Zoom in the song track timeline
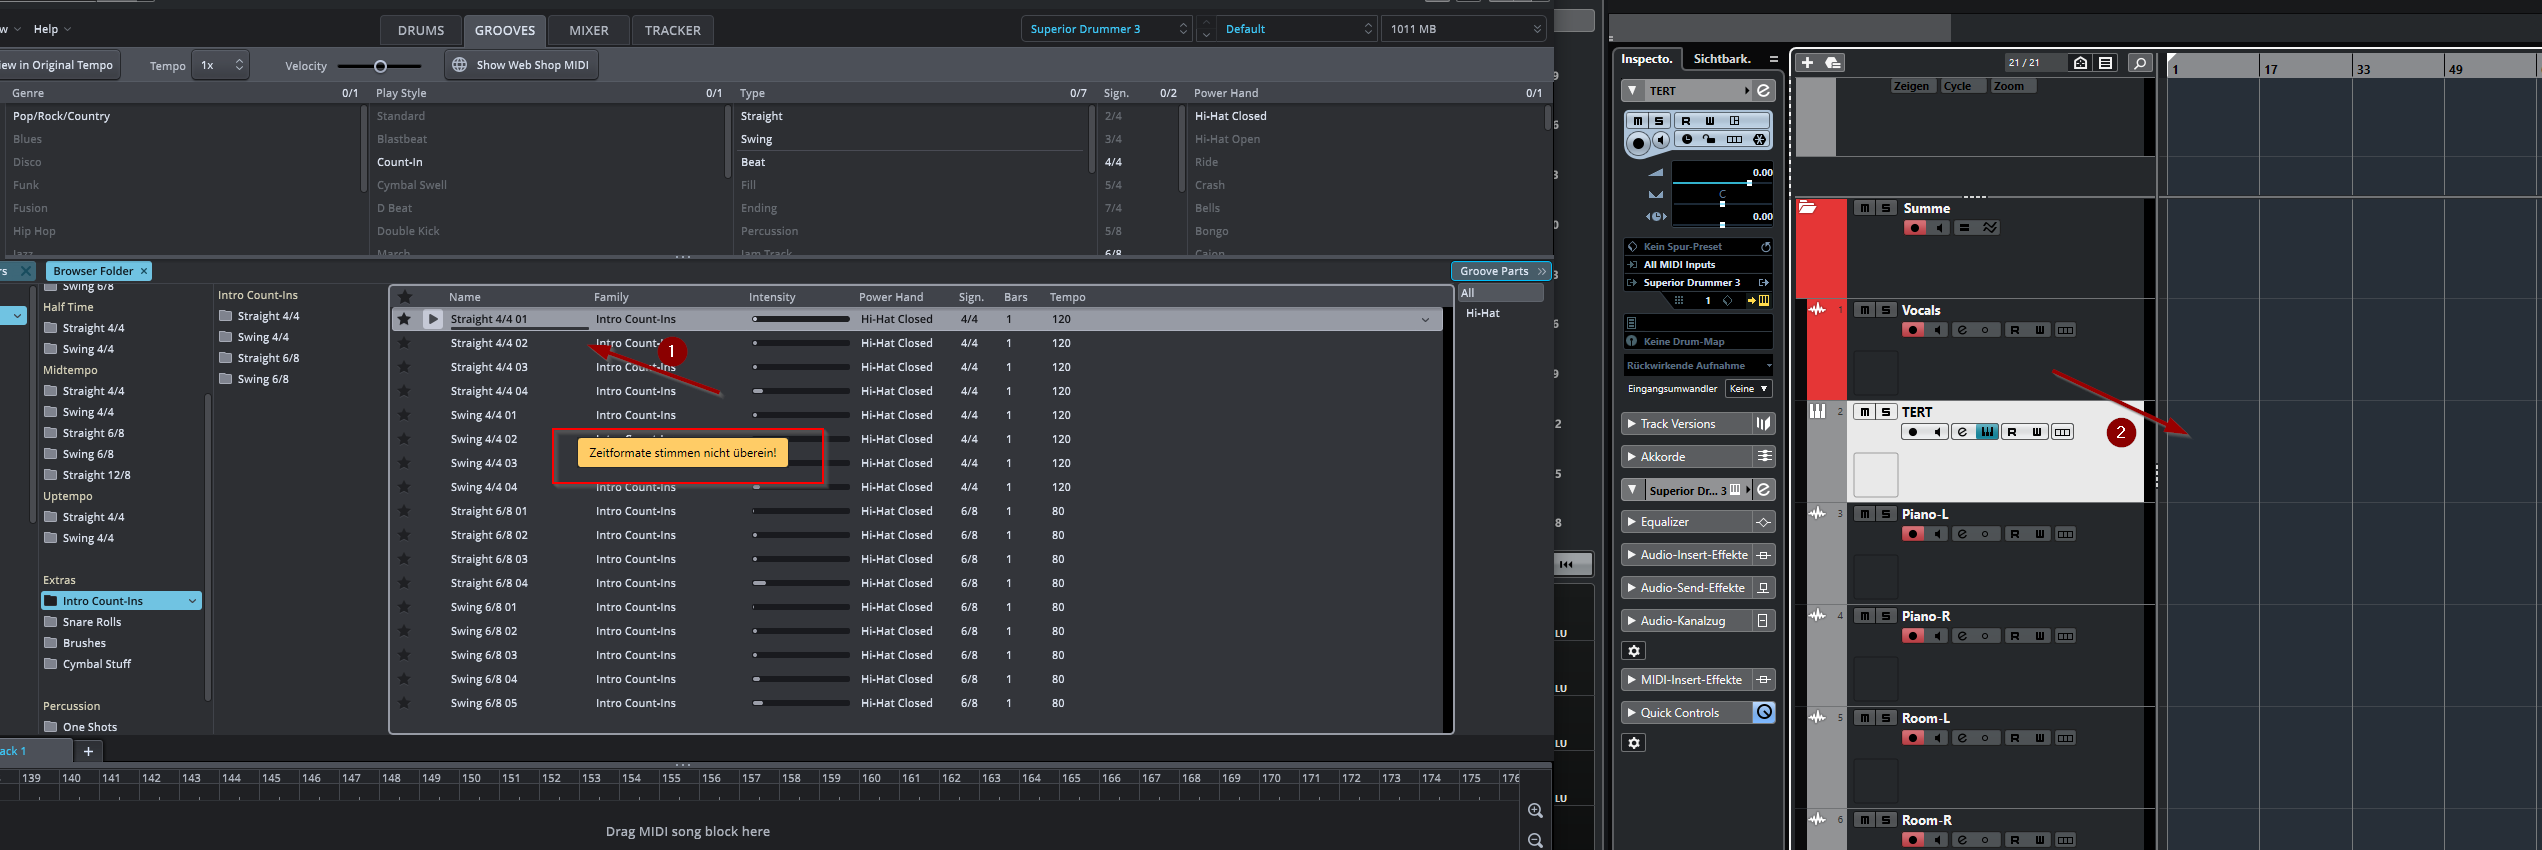 pyautogui.click(x=1535, y=810)
